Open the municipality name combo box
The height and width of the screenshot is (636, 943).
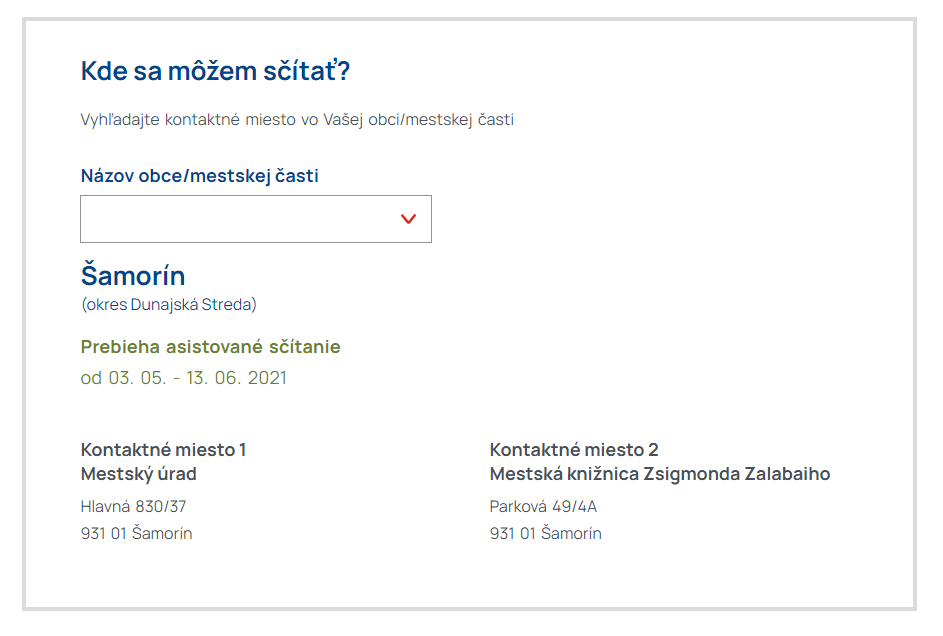(x=255, y=219)
